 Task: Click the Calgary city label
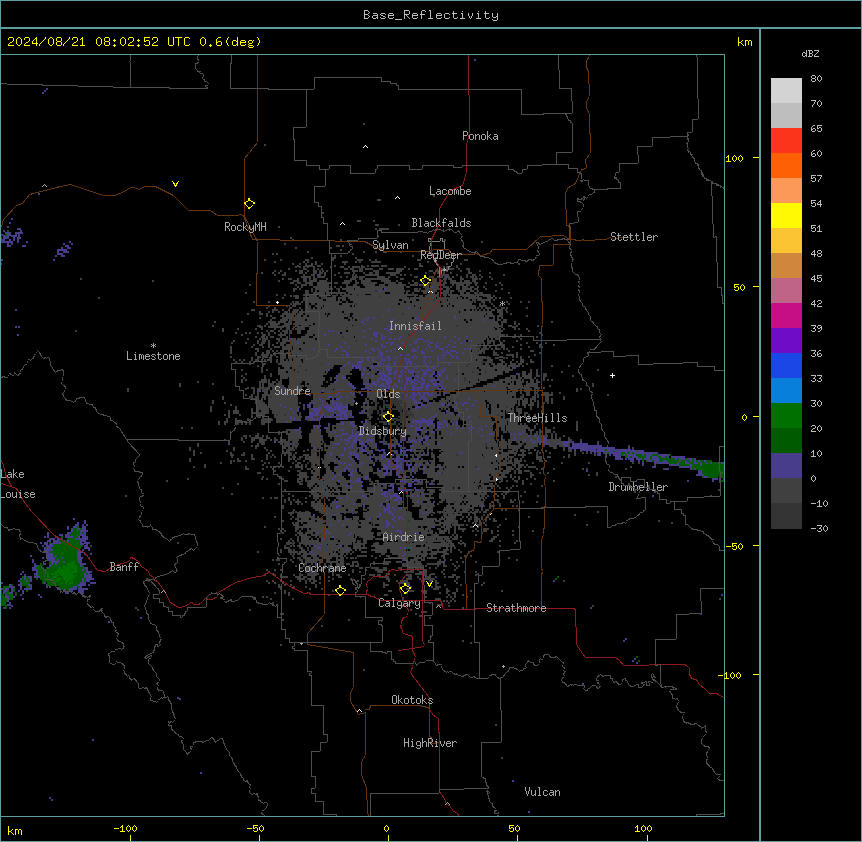click(x=399, y=603)
